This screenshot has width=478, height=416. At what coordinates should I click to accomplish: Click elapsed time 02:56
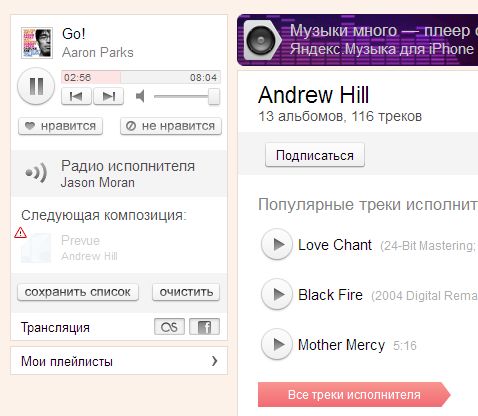tap(77, 78)
